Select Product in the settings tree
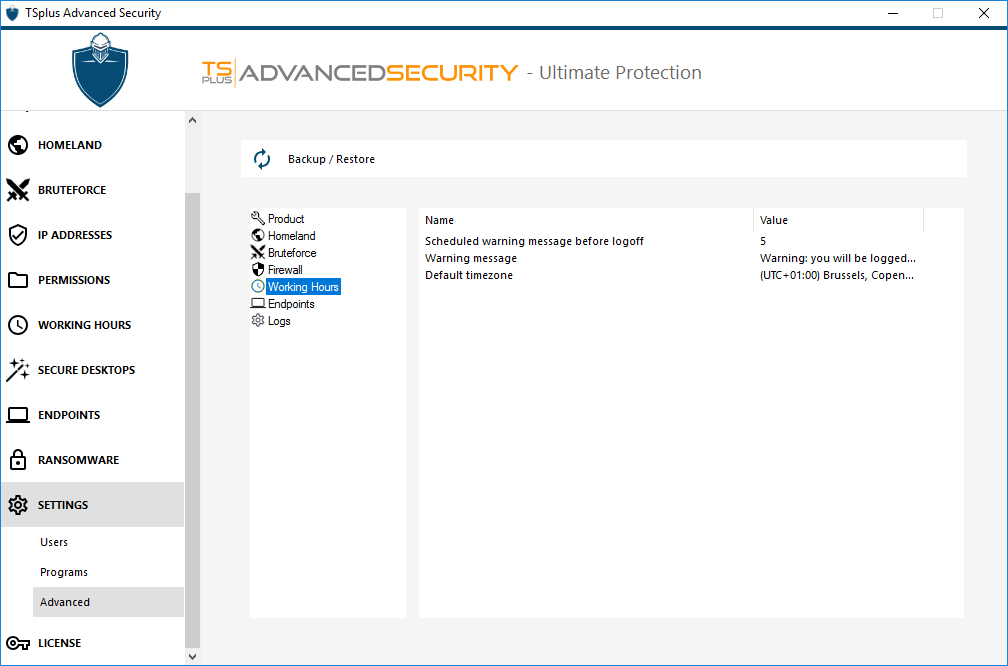Viewport: 1008px width, 666px height. [x=285, y=219]
